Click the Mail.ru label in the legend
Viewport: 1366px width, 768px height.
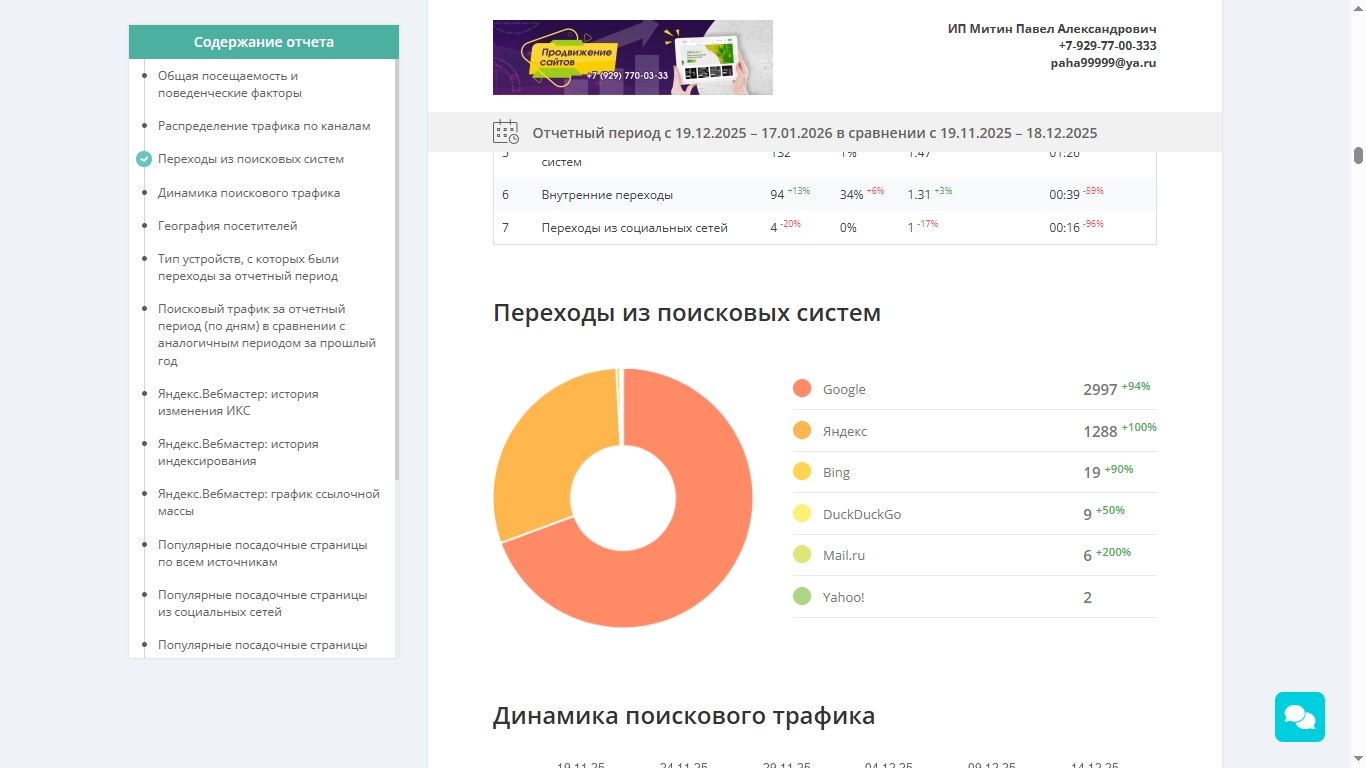844,555
